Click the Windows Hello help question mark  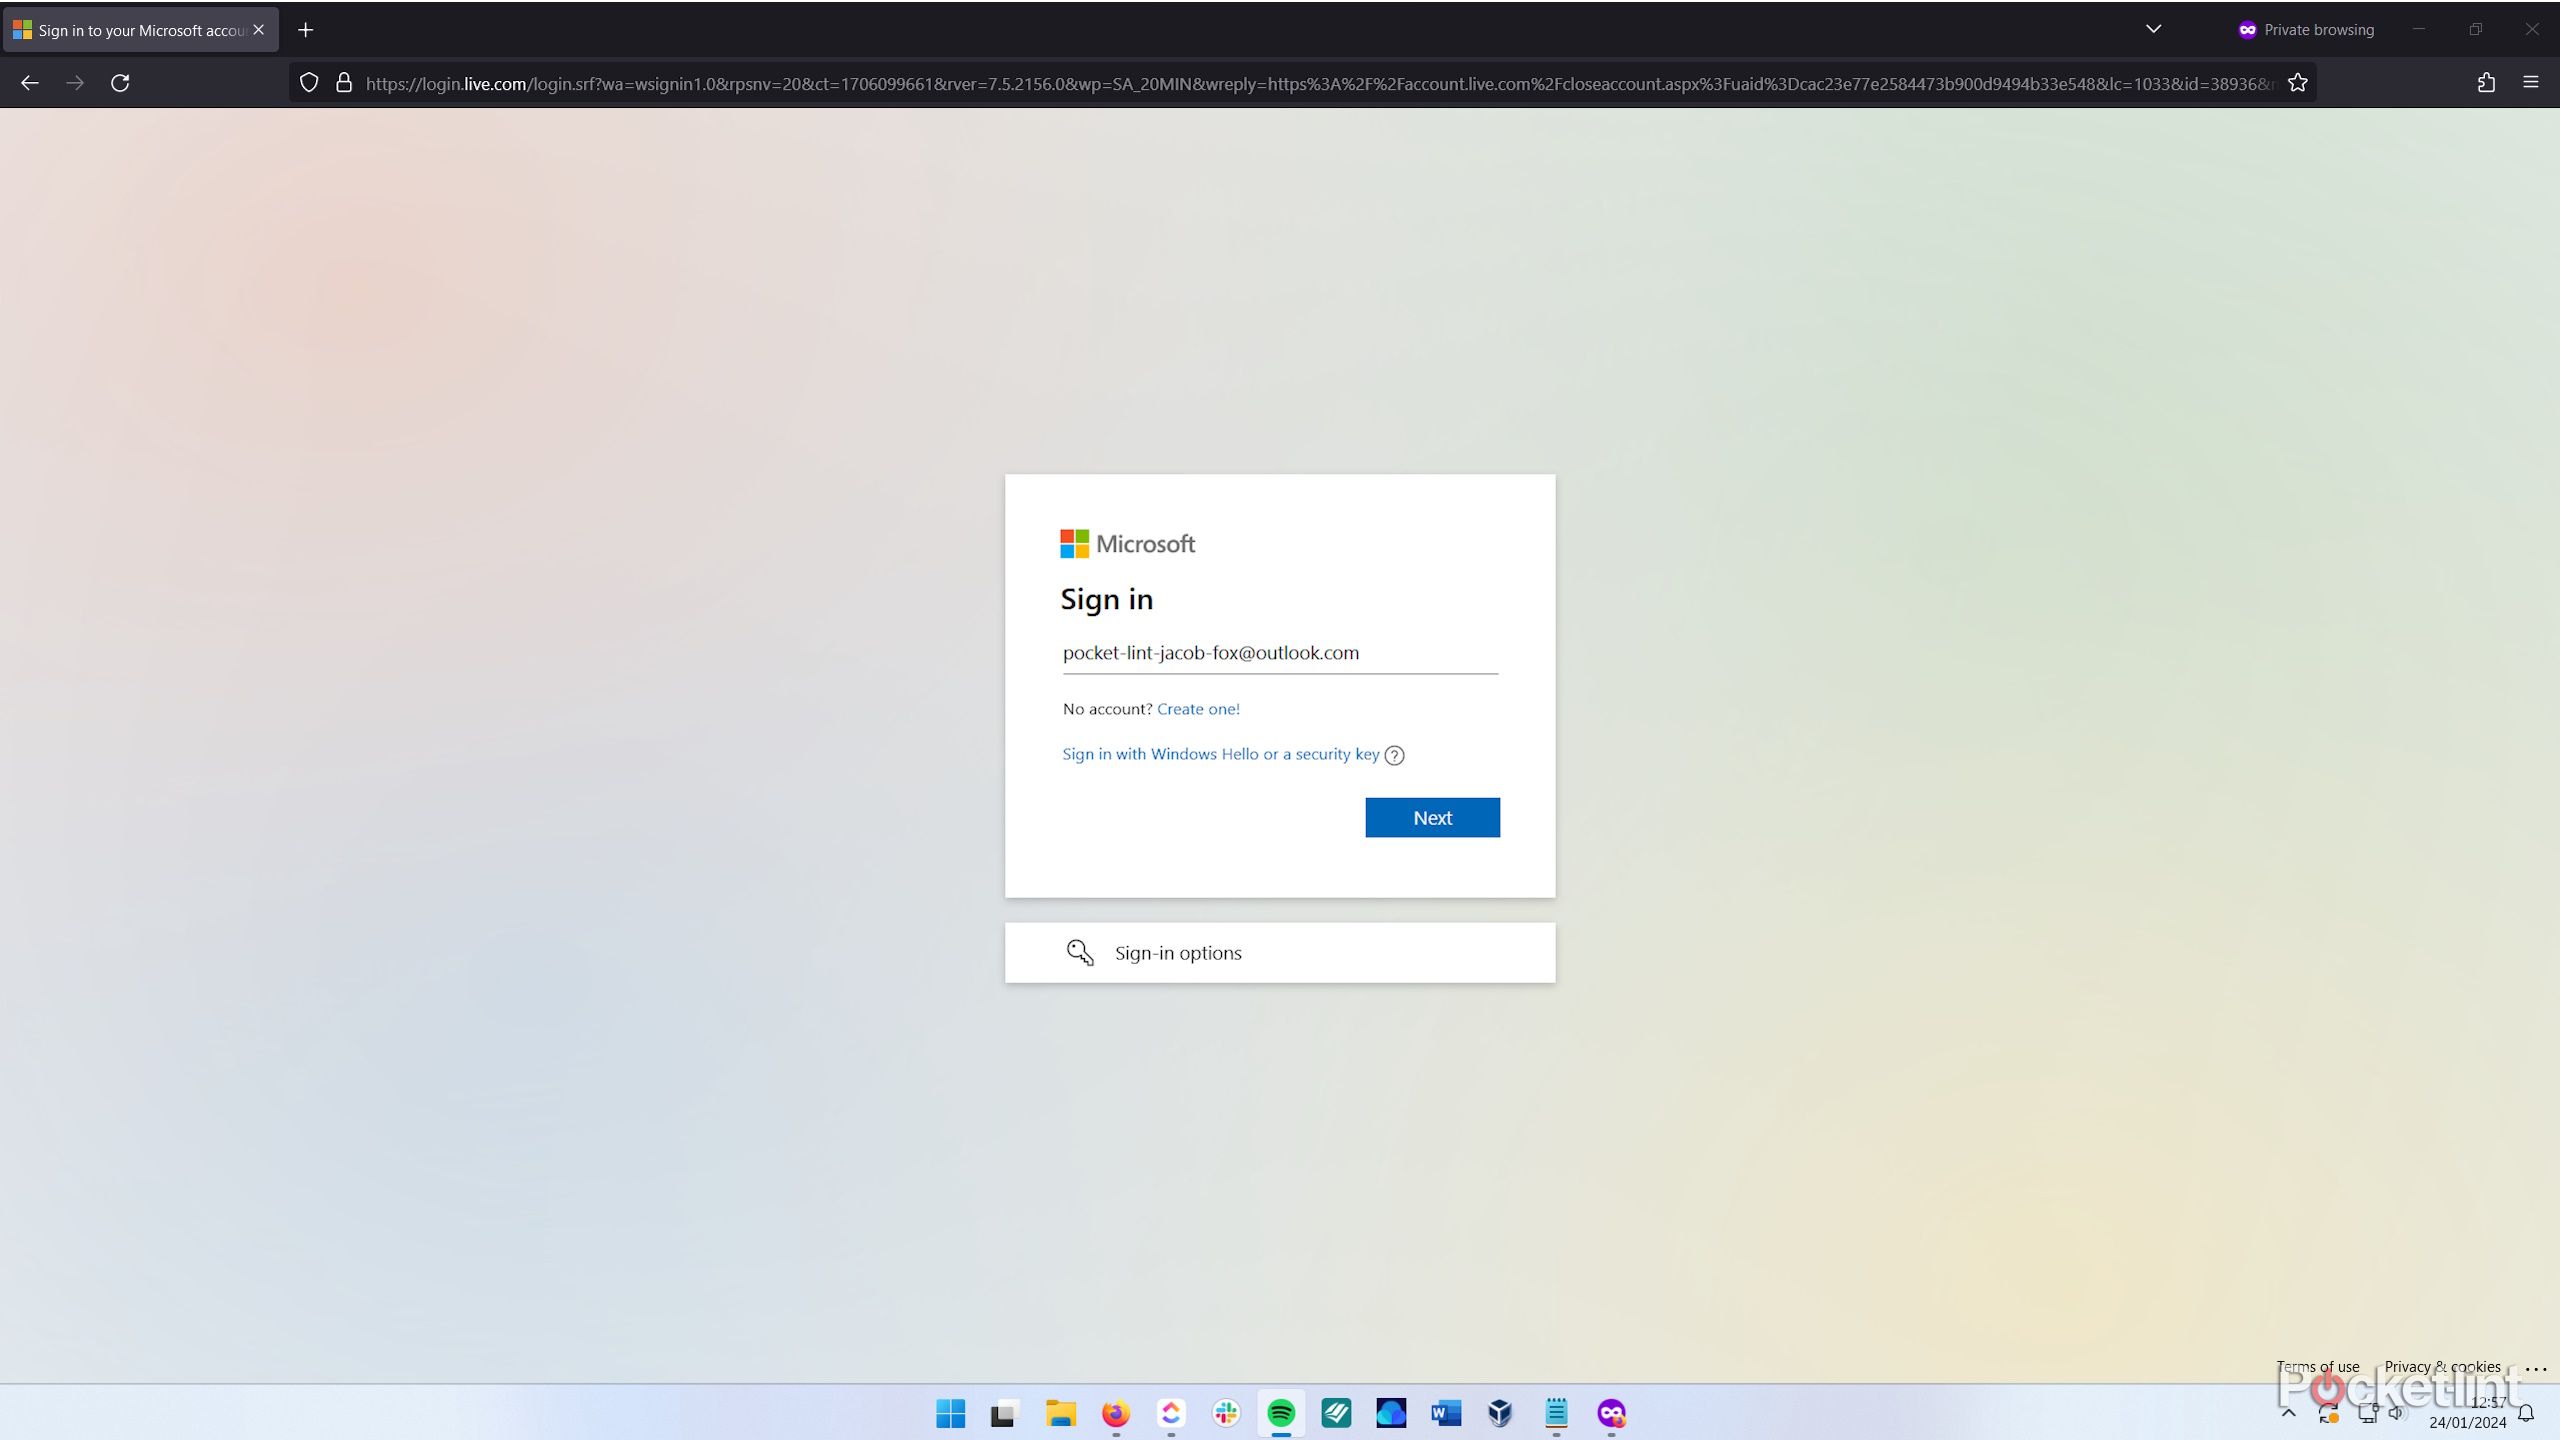pyautogui.click(x=1395, y=755)
